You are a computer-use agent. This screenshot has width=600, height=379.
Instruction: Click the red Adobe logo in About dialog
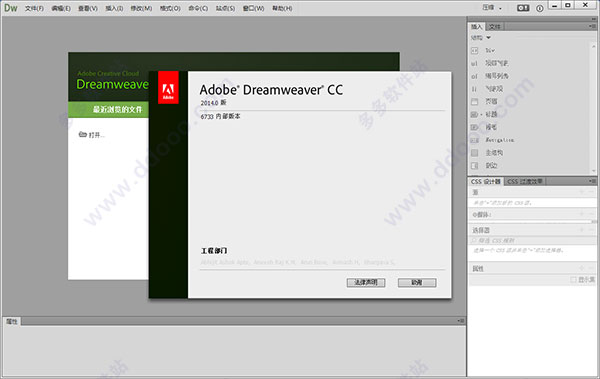168,87
